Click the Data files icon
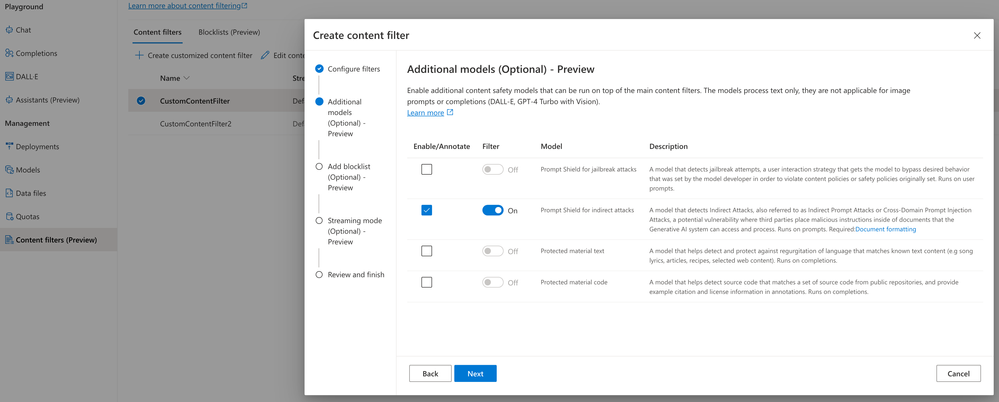This screenshot has height=402, width=999. coord(9,193)
